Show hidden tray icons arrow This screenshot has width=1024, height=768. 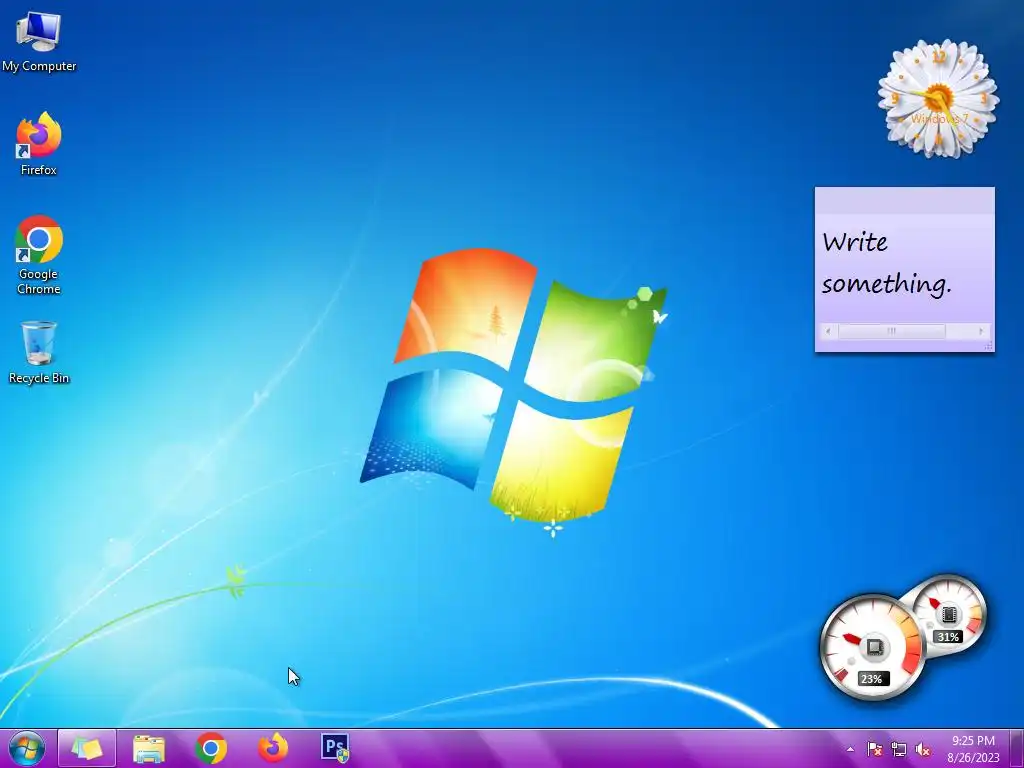coord(850,749)
